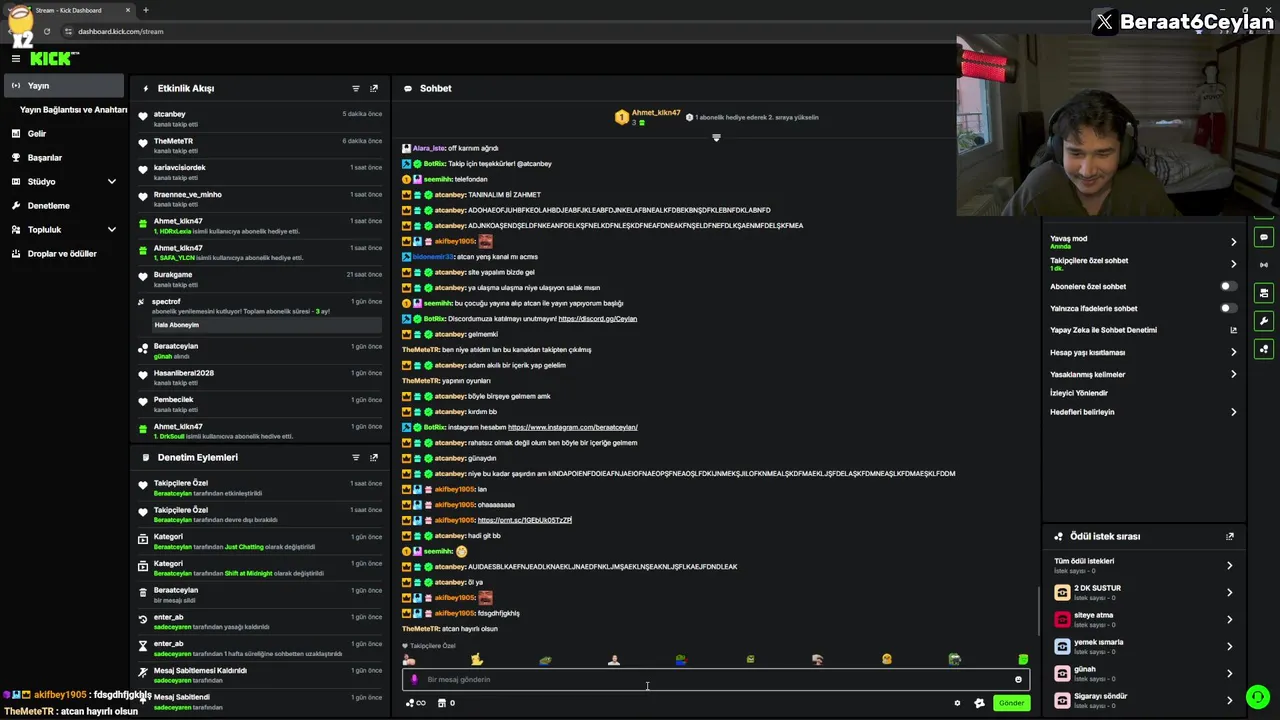The image size is (1280, 720).
Task: Open Yasaklanmış kelimeler arrow
Action: pyautogui.click(x=1233, y=374)
